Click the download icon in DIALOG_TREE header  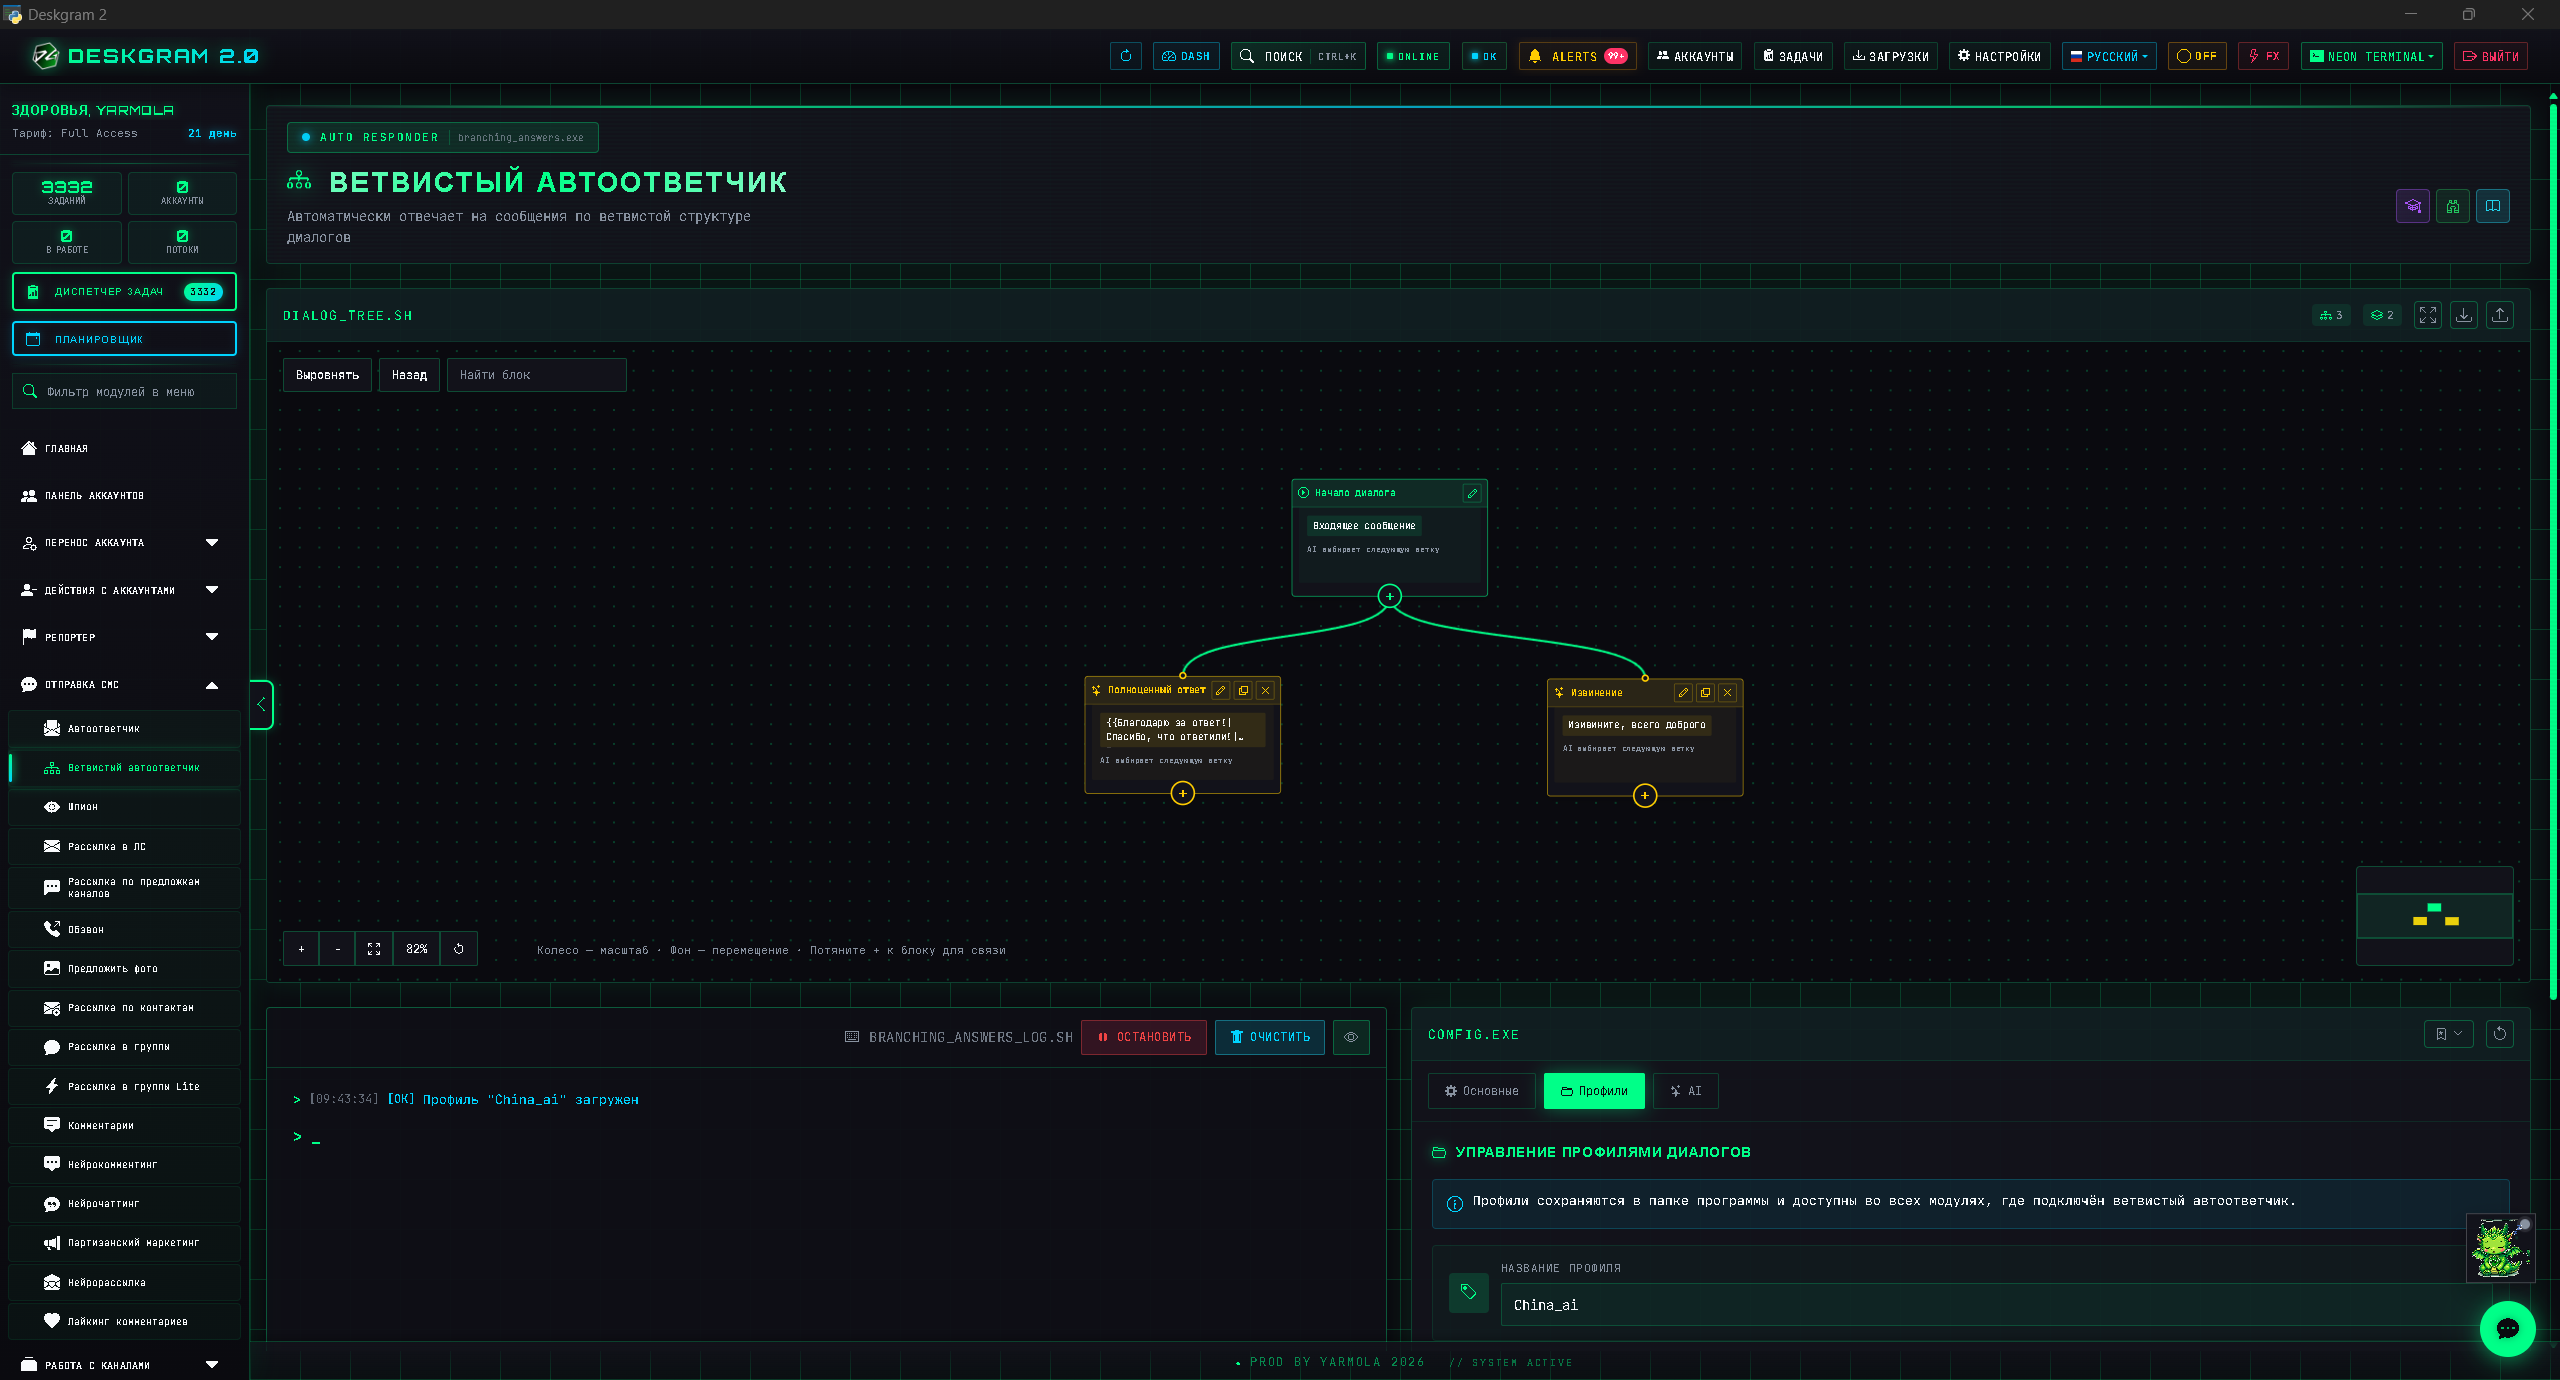click(x=2464, y=315)
